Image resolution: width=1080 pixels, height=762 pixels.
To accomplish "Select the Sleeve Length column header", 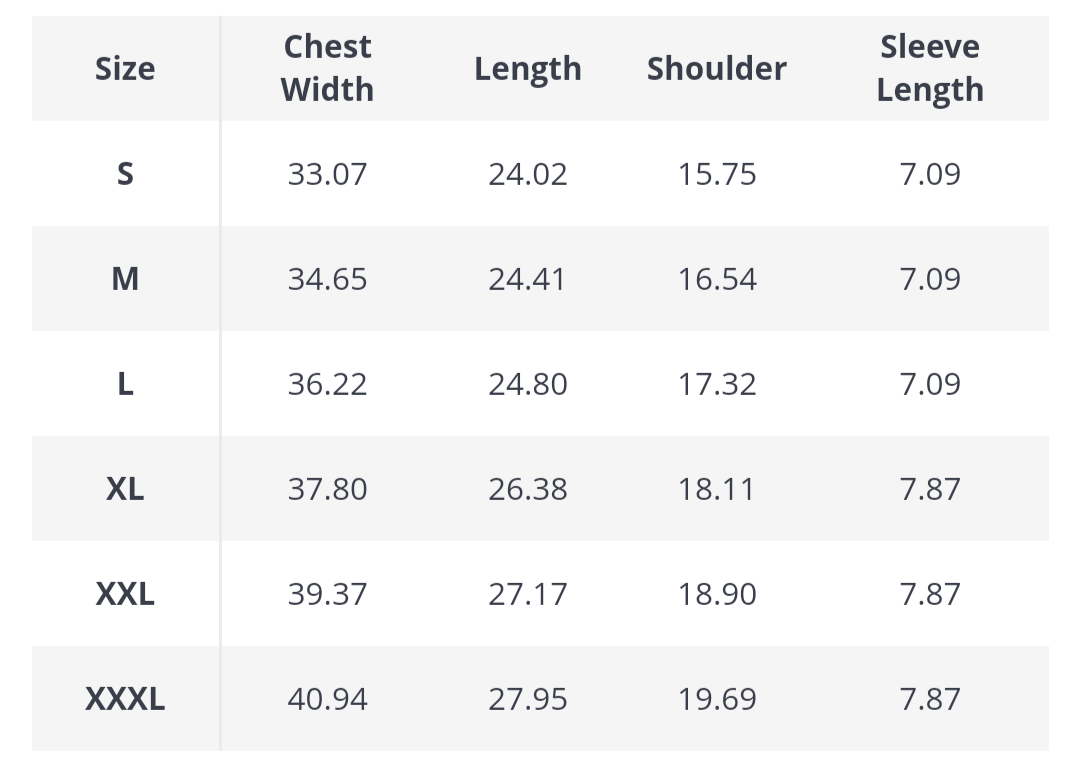I will click(930, 68).
